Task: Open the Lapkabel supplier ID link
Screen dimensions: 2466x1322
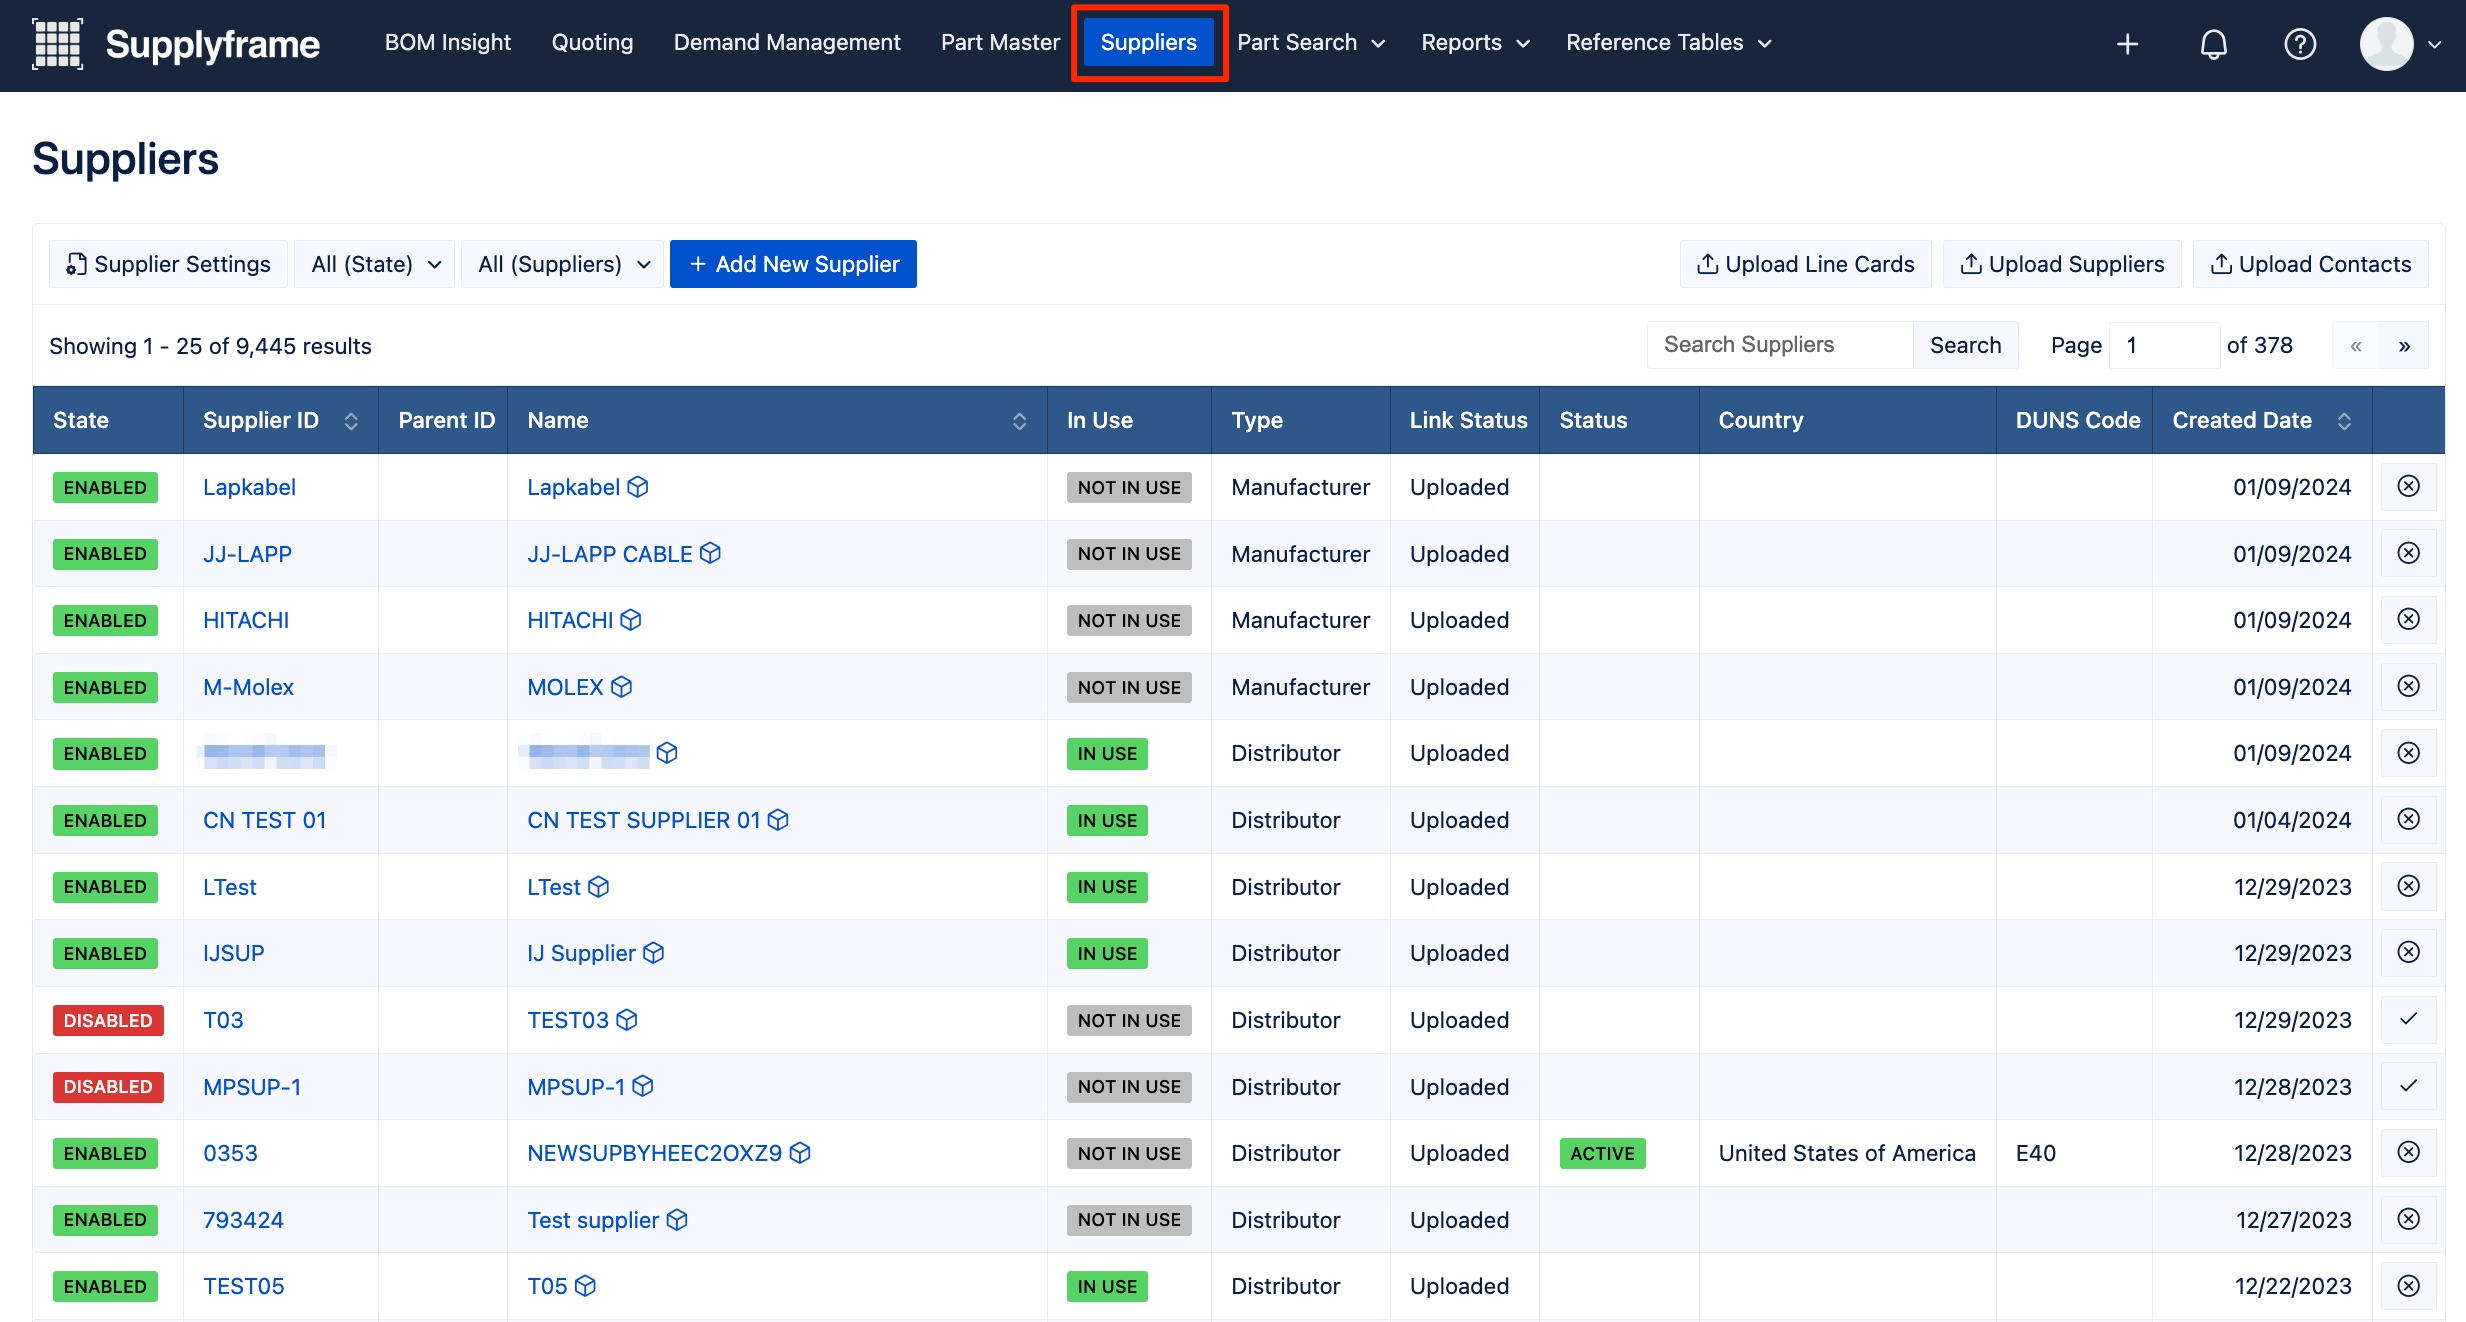Action: pos(249,487)
